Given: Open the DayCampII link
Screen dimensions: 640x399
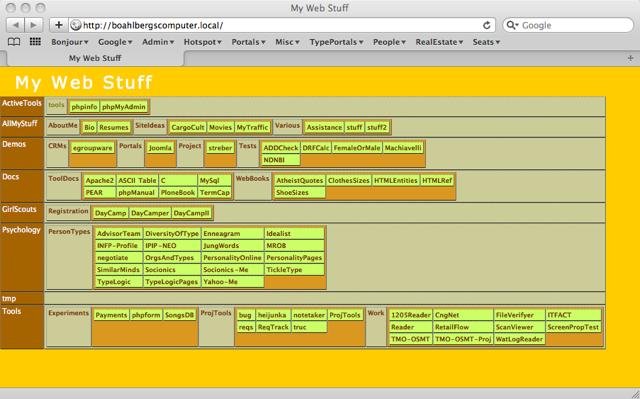Looking at the screenshot, I should coord(191,213).
